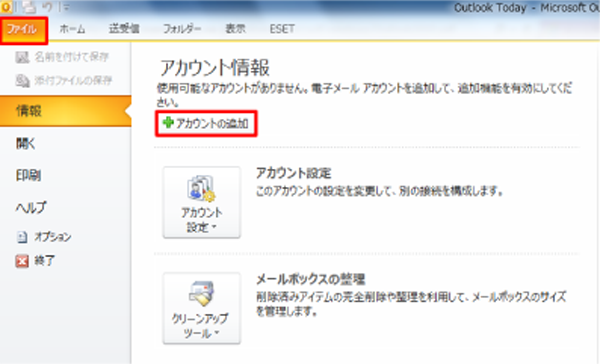Click the account settings person-gear icon

pos(201,188)
